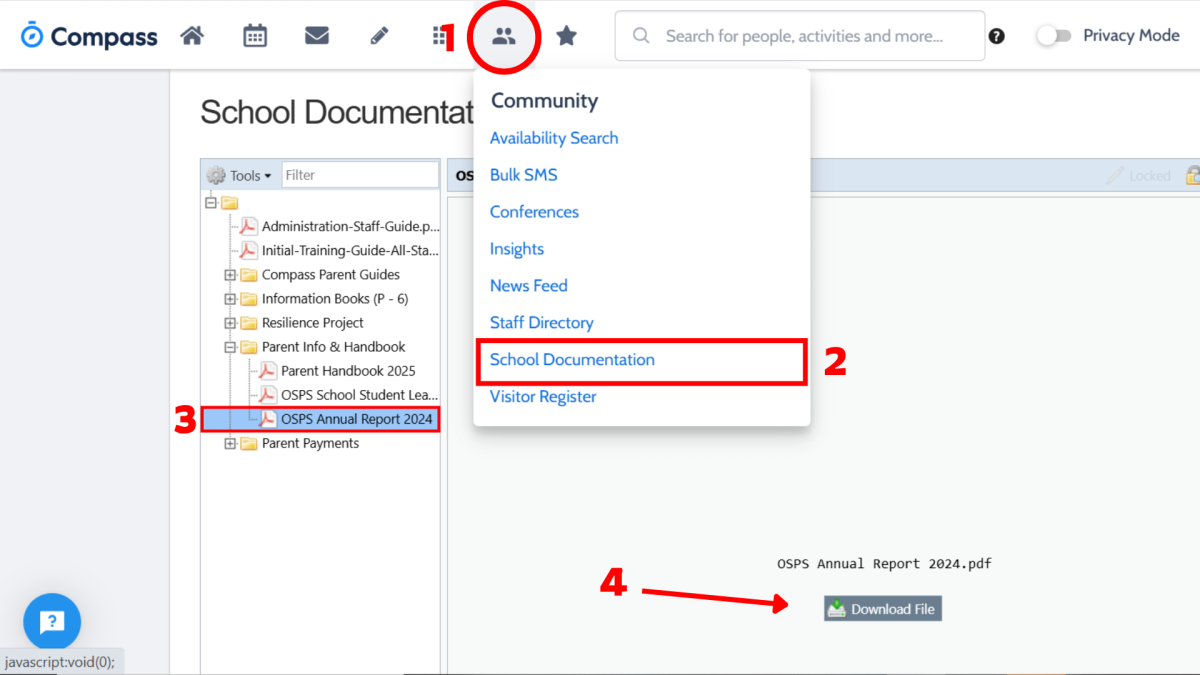Screen dimensions: 1200x675
Task: Choose Staff Directory in Community menu
Action: [541, 323]
